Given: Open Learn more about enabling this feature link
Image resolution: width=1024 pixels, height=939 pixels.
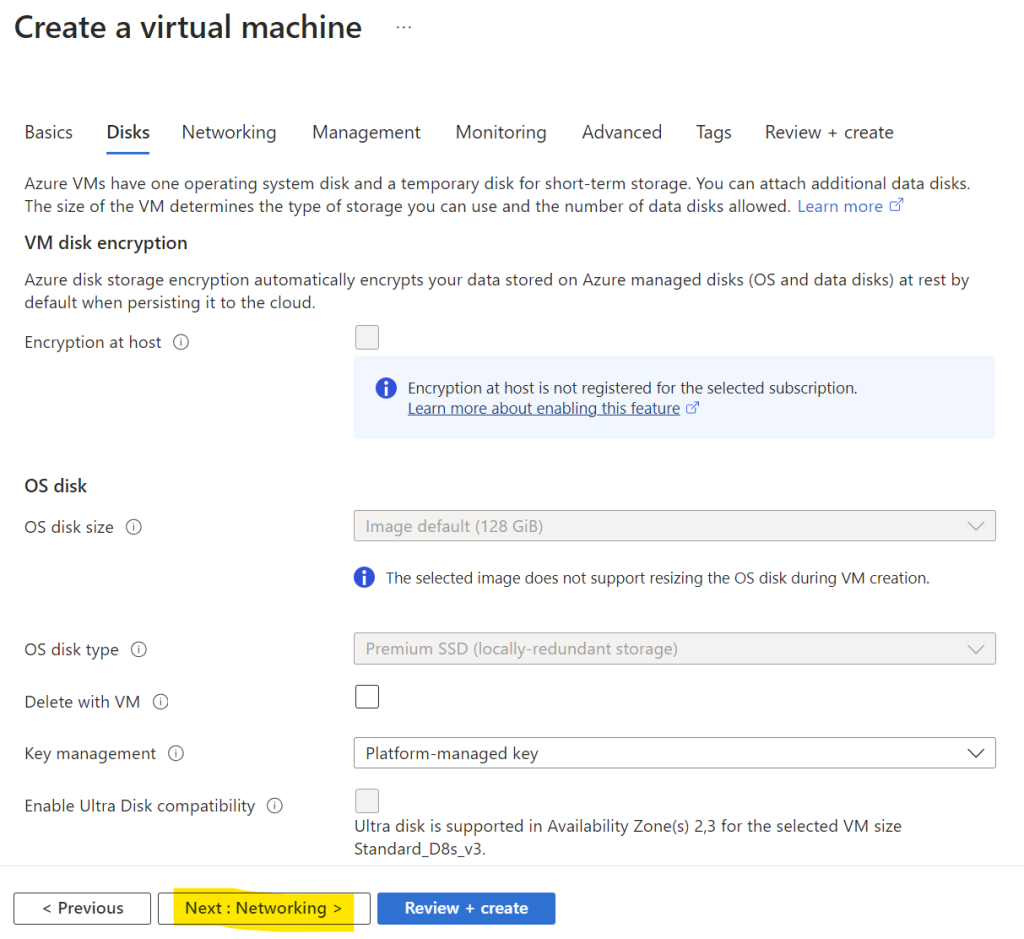Looking at the screenshot, I should click(544, 409).
